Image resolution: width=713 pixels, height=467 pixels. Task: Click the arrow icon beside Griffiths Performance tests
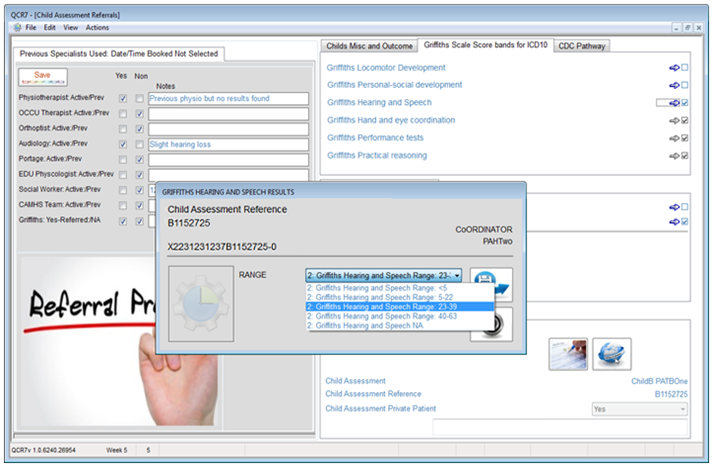click(674, 138)
